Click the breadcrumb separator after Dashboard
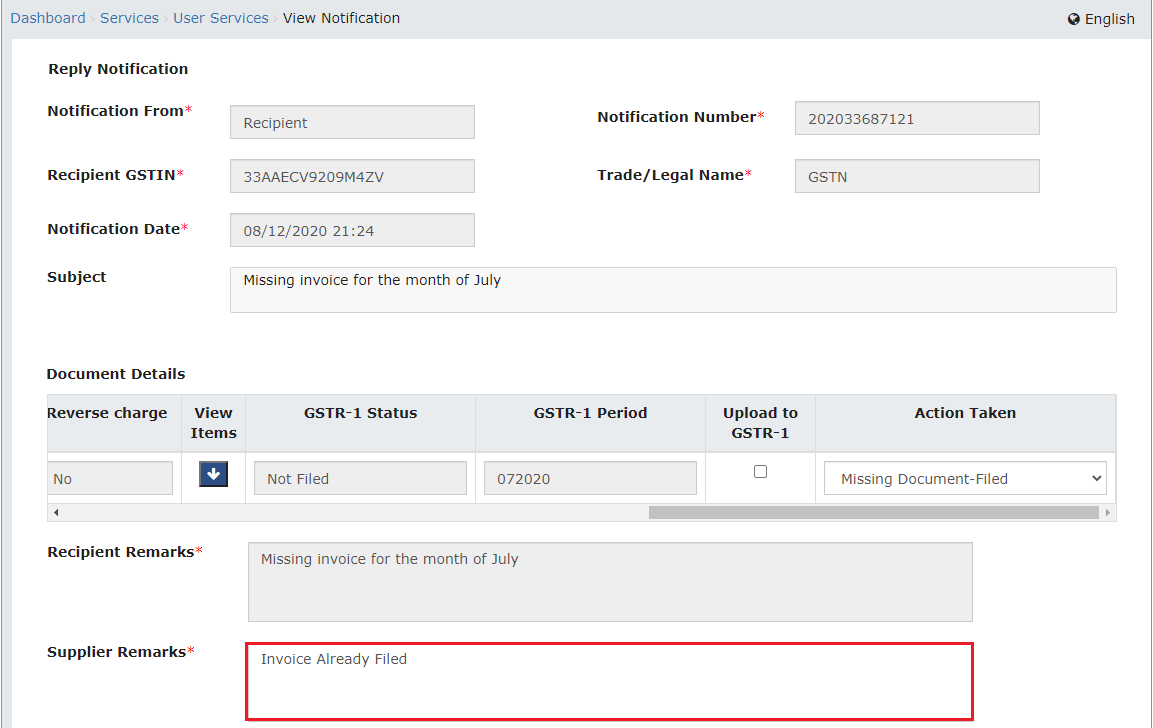Image resolution: width=1153 pixels, height=728 pixels. point(91,18)
